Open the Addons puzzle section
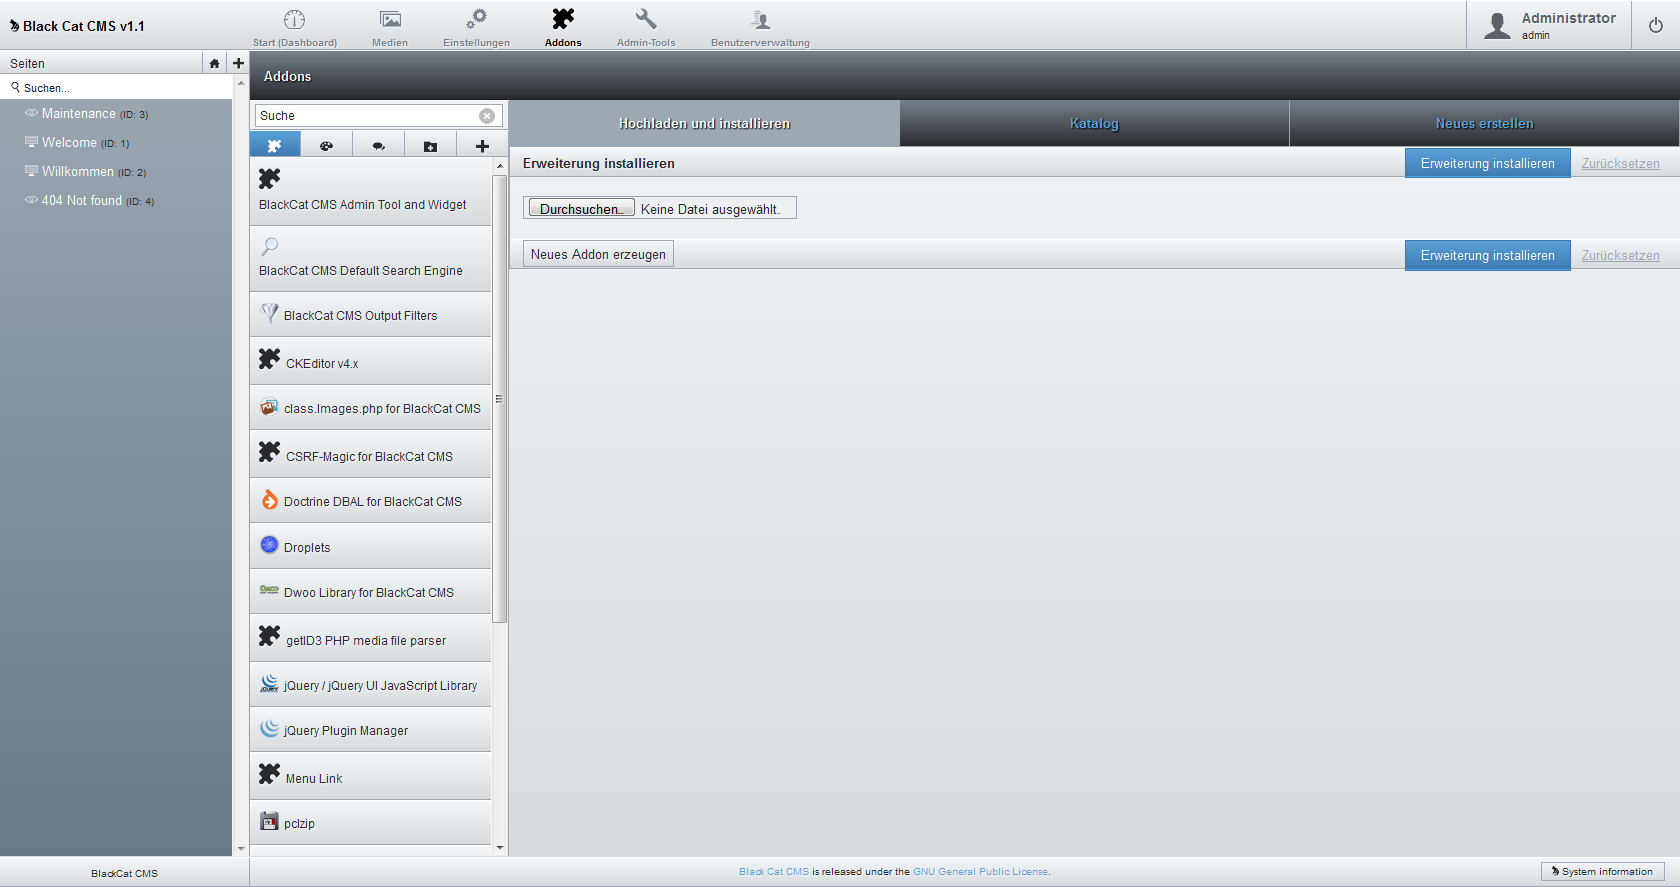Screen dimensions: 1680x887 tap(563, 27)
